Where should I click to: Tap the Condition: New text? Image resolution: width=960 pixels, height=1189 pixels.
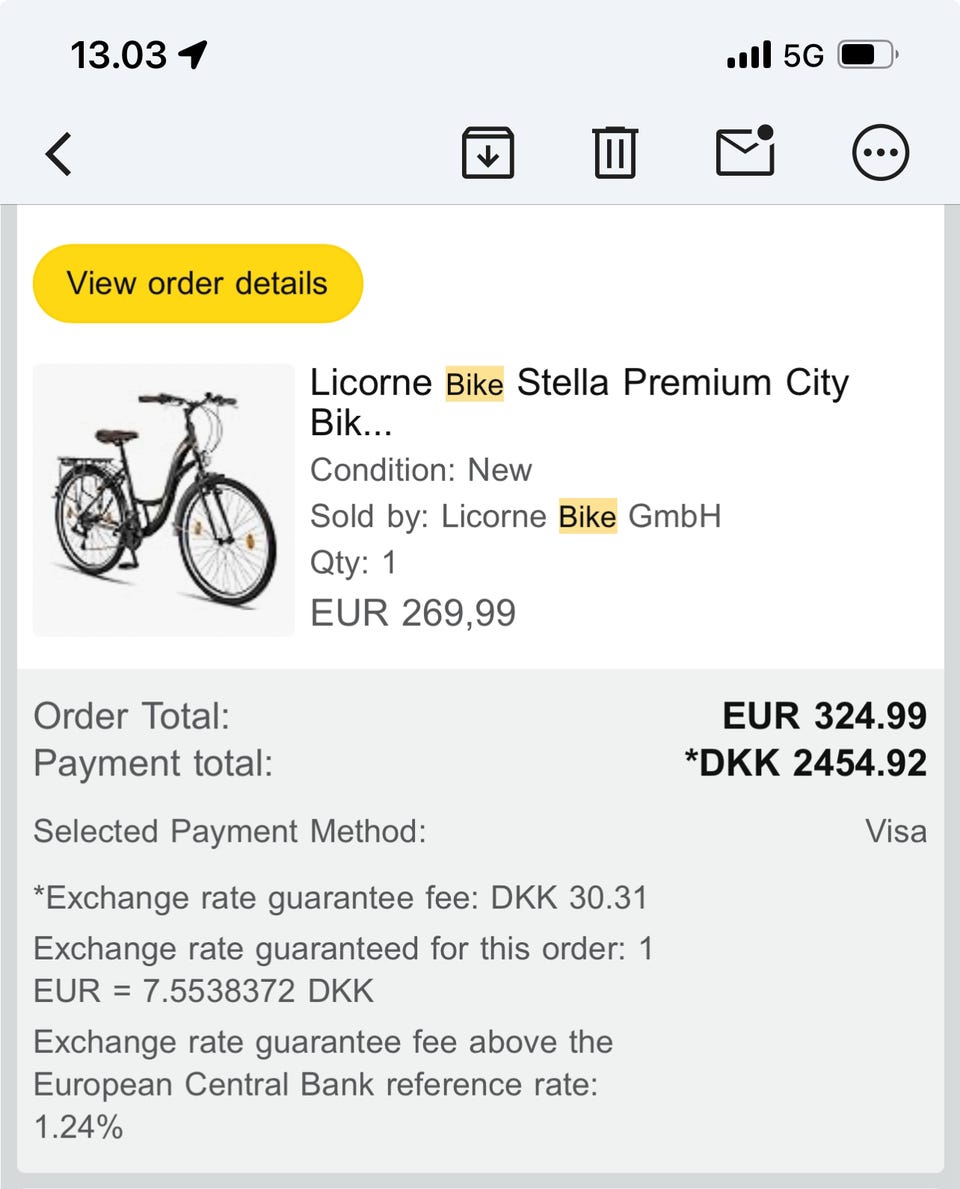pos(421,470)
